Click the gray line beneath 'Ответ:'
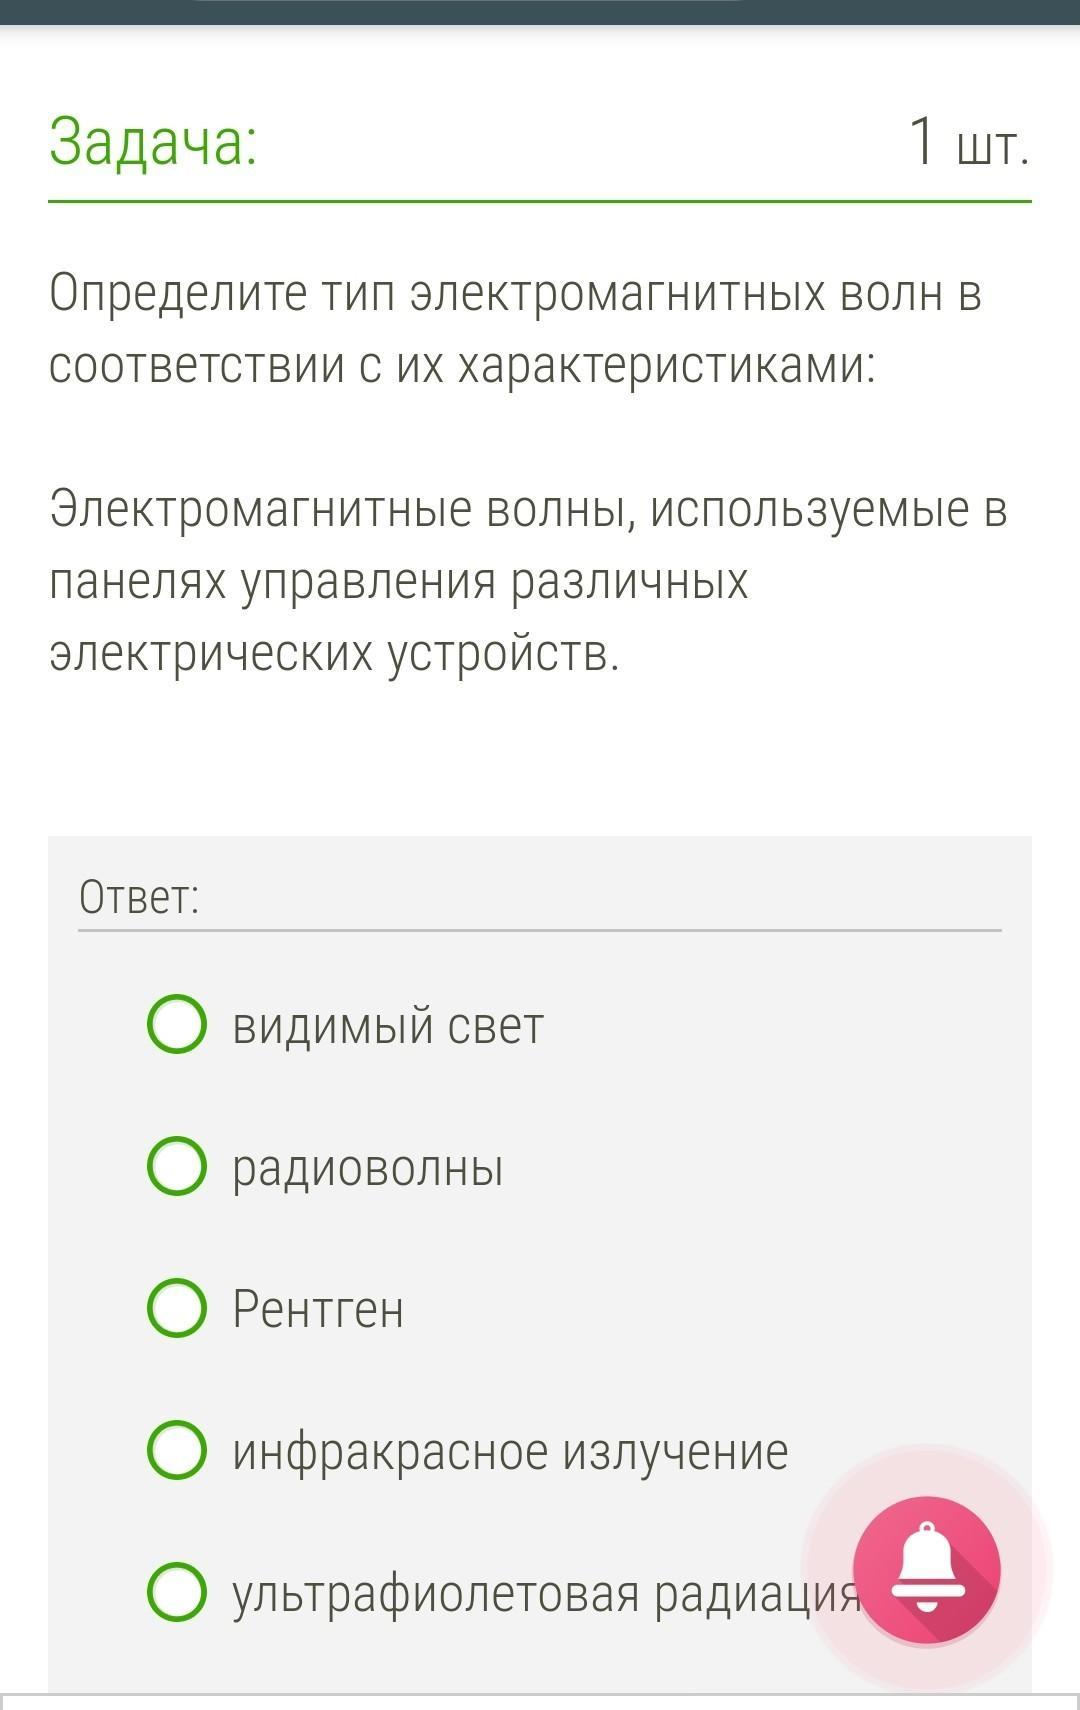This screenshot has width=1080, height=1710. pyautogui.click(x=540, y=930)
